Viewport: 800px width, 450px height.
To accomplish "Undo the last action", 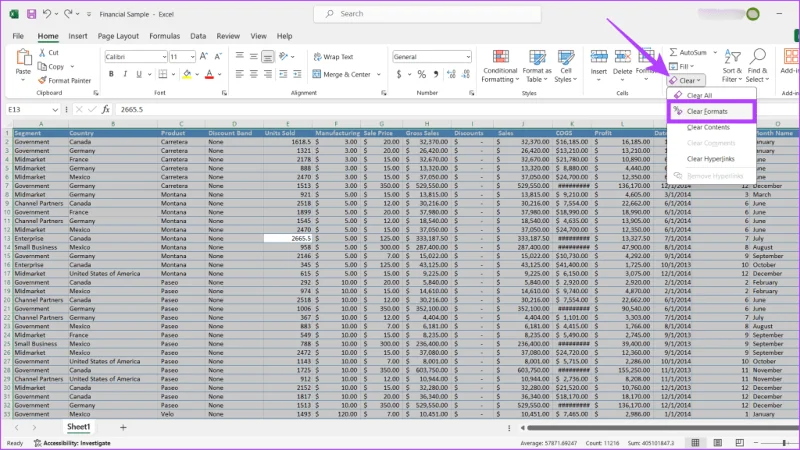I will pos(46,14).
